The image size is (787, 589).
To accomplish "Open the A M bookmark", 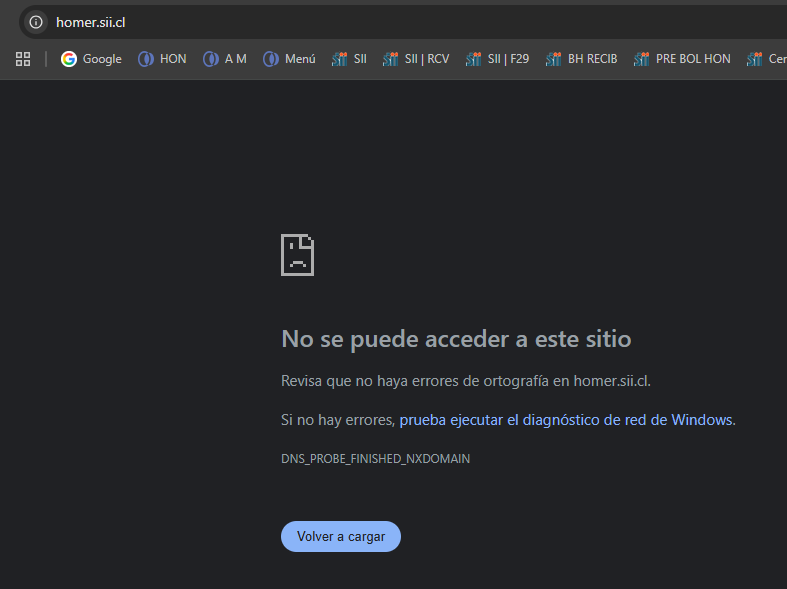I will click(x=225, y=59).
